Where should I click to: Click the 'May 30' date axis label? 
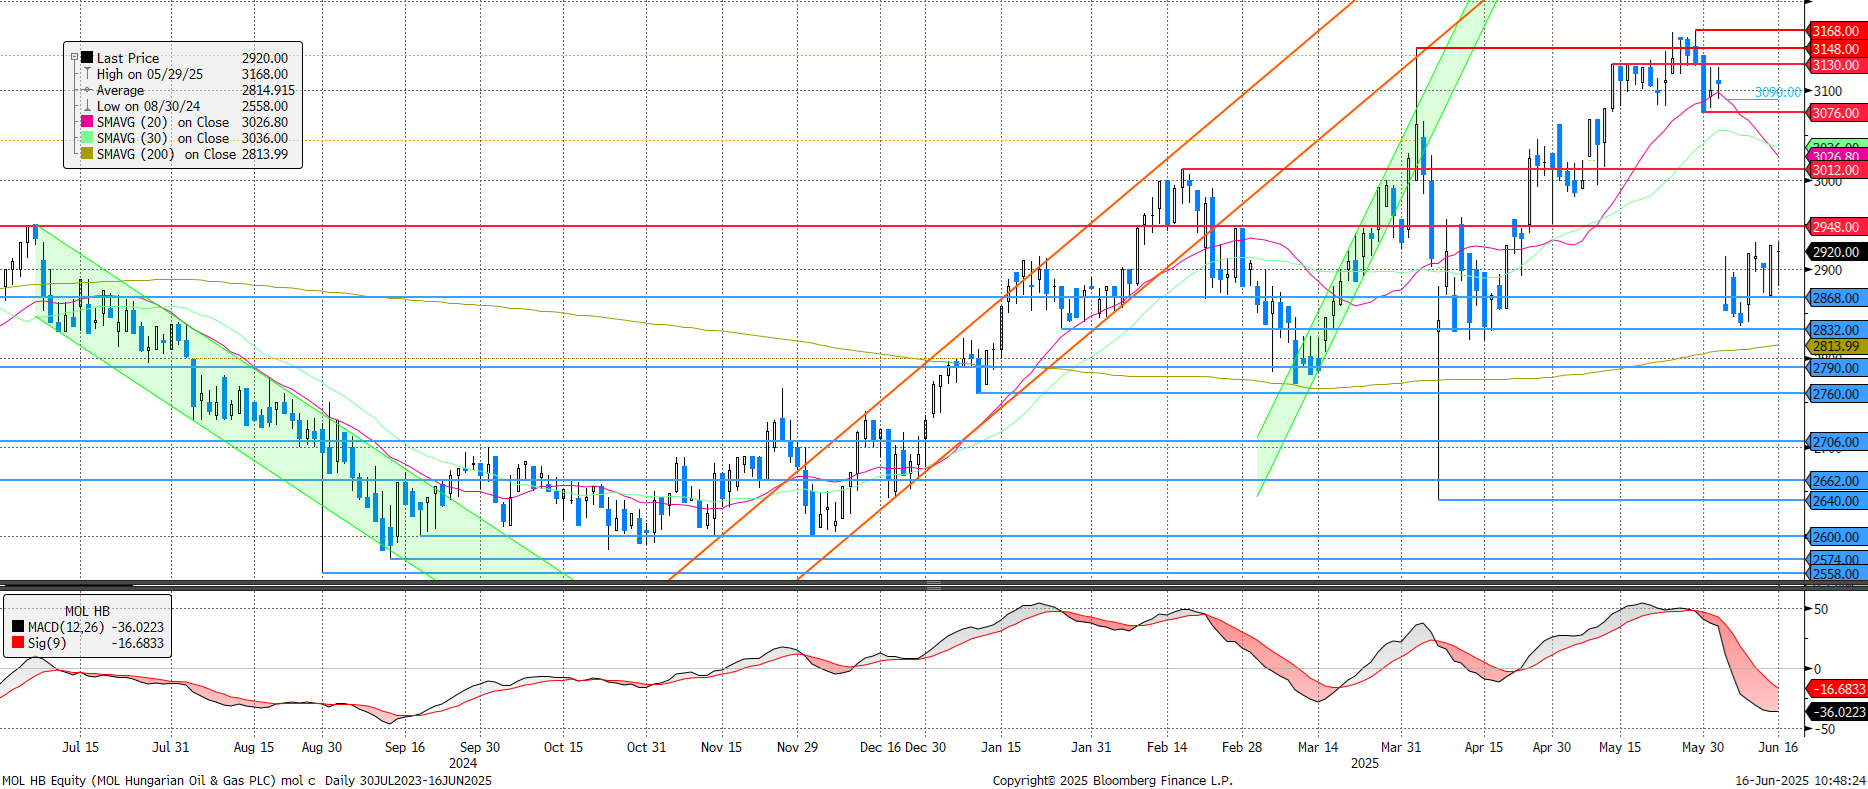click(1703, 747)
